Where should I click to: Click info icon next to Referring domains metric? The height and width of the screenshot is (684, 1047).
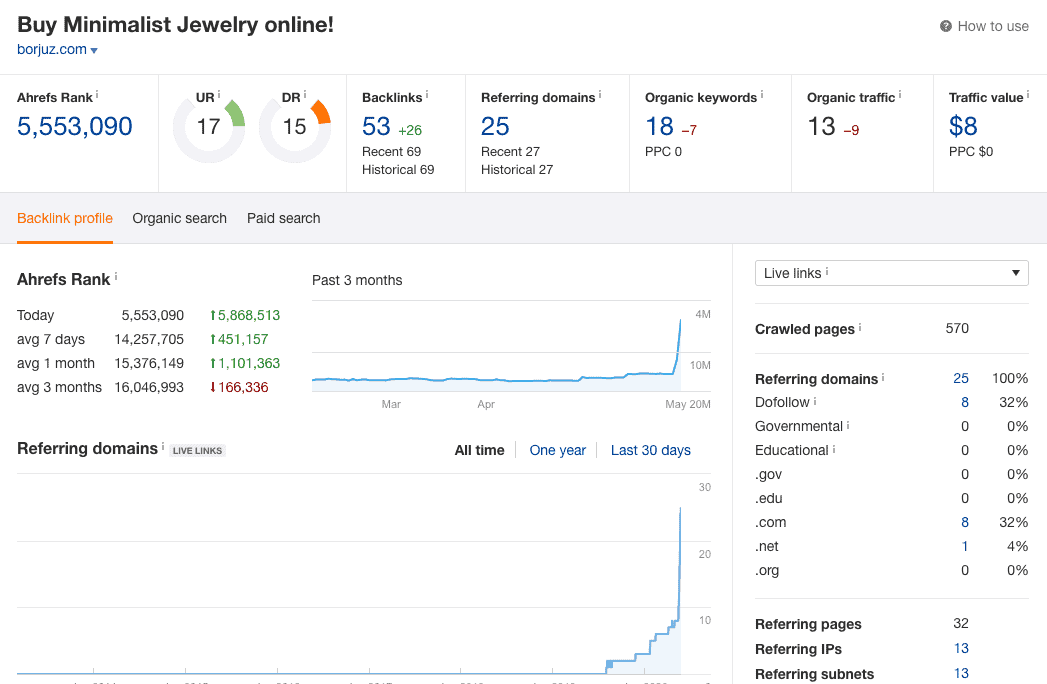tap(600, 95)
